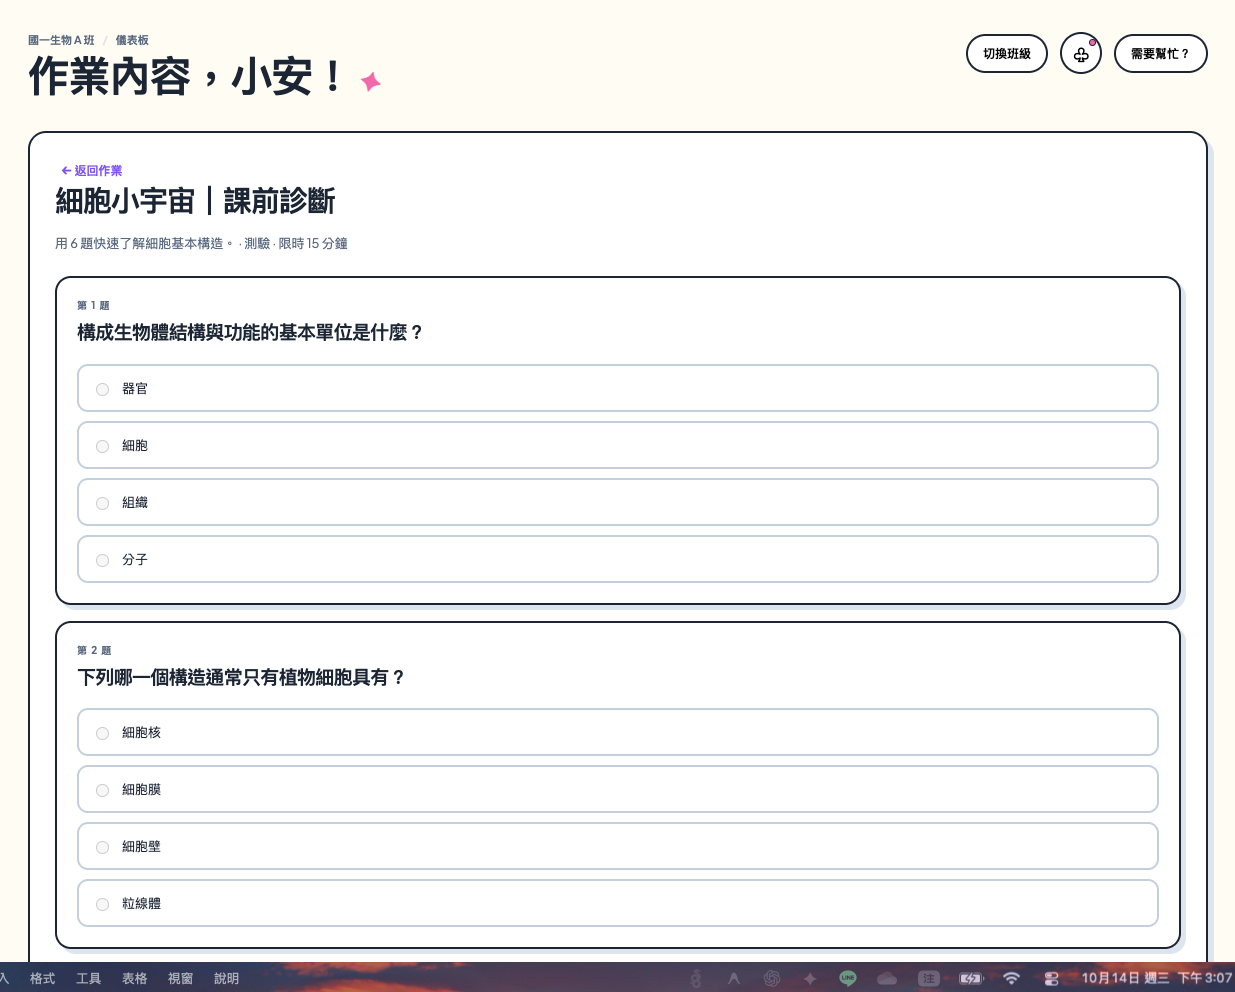Choose the 組織 option
1235x992 pixels.
[618, 502]
